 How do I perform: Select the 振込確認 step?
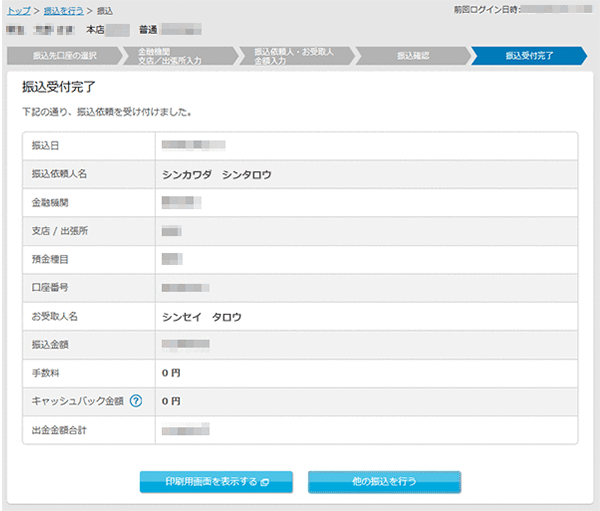[412, 55]
